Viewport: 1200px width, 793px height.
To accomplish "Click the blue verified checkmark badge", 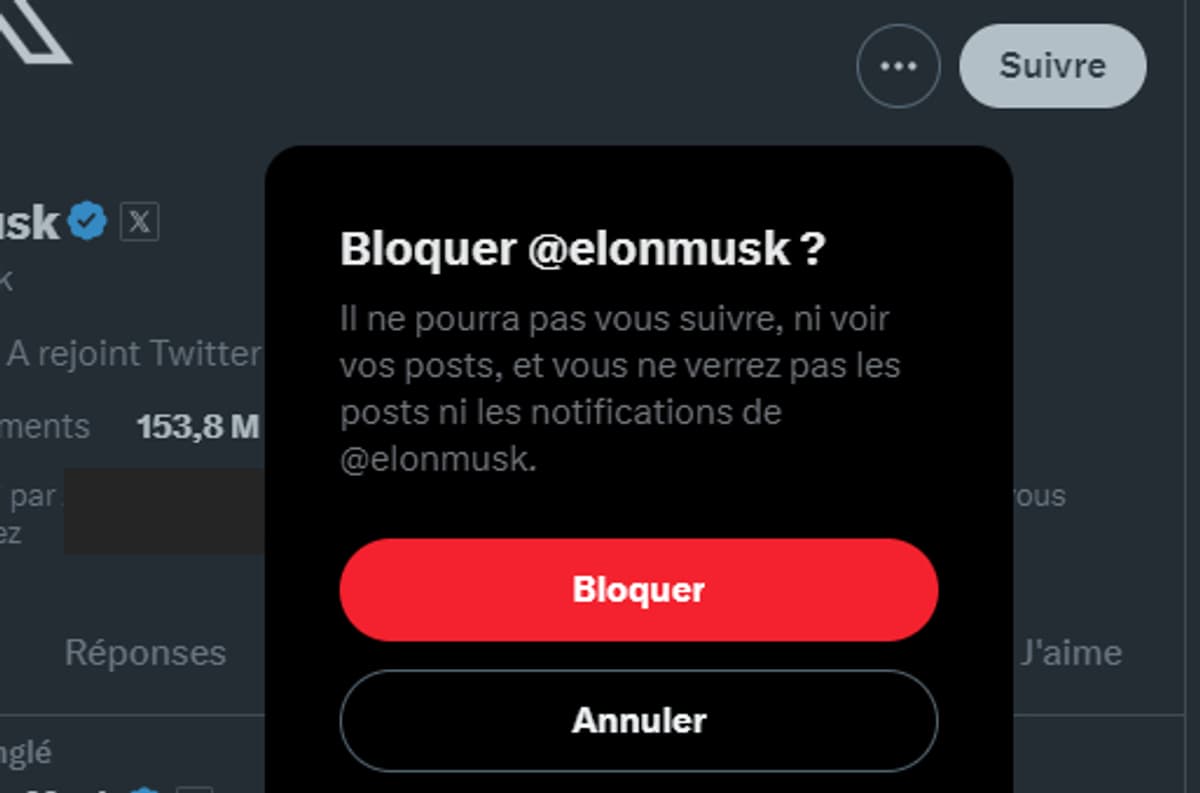I will point(88,221).
